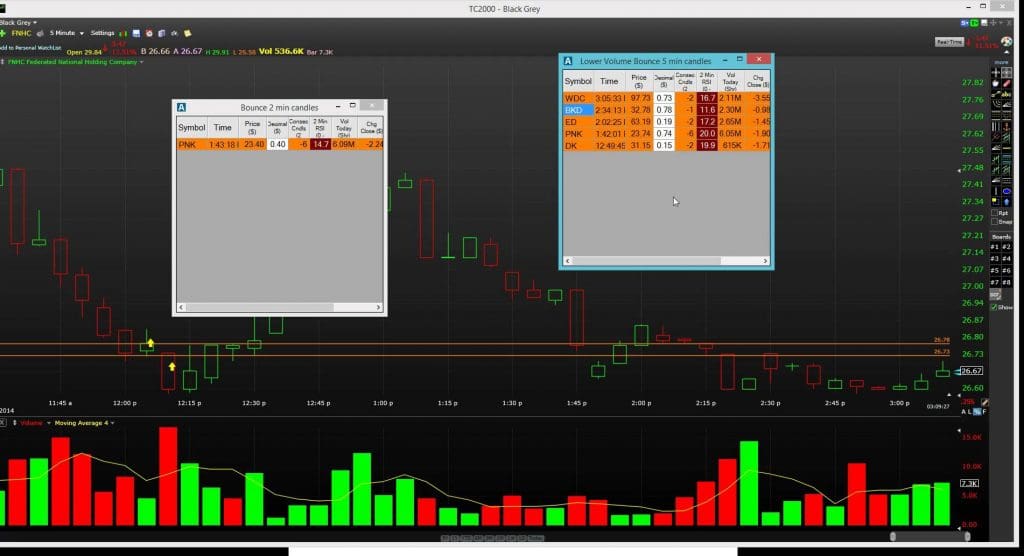Open board #8
Image resolution: width=1024 pixels, height=556 pixels.
tap(1006, 282)
